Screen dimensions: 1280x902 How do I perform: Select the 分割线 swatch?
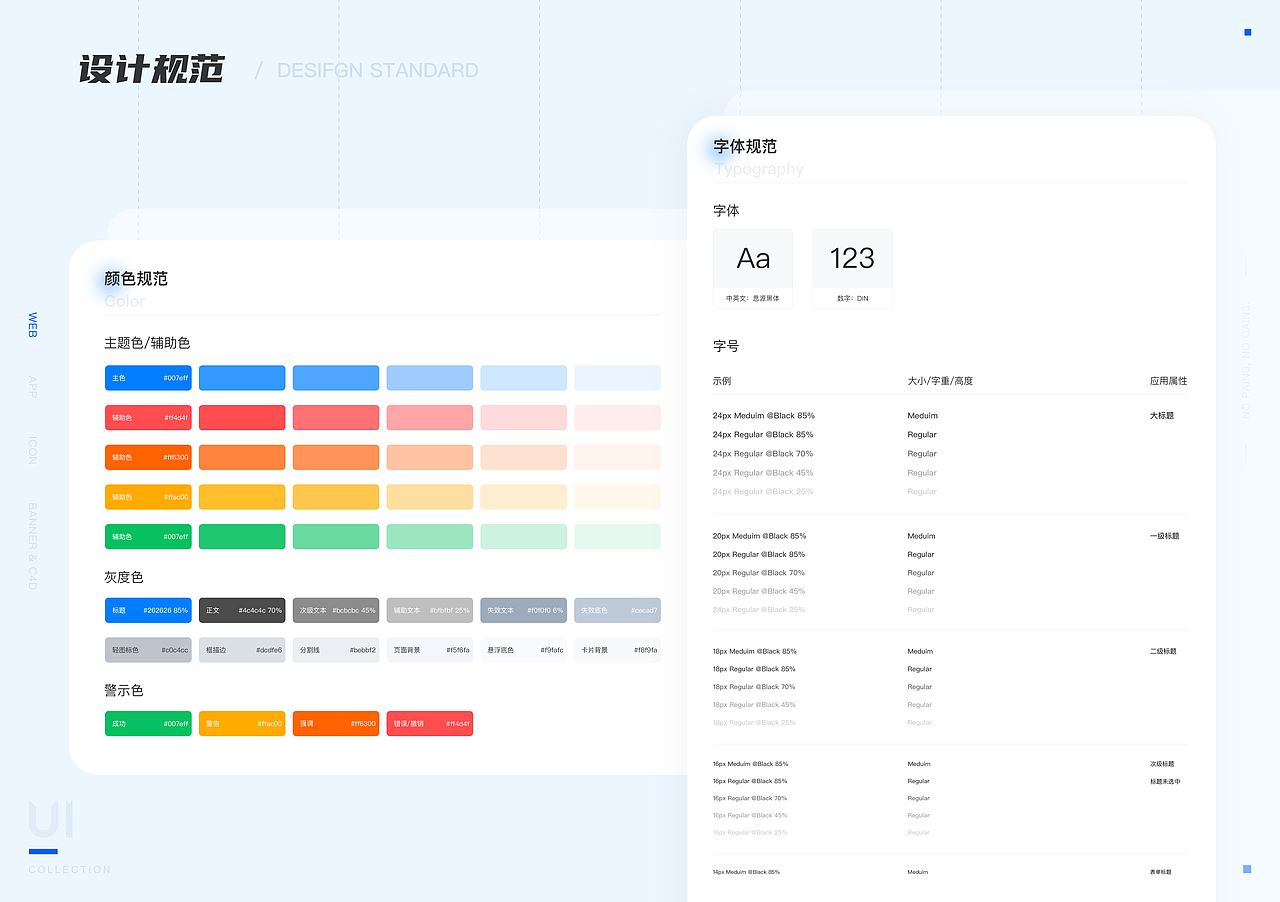click(336, 650)
